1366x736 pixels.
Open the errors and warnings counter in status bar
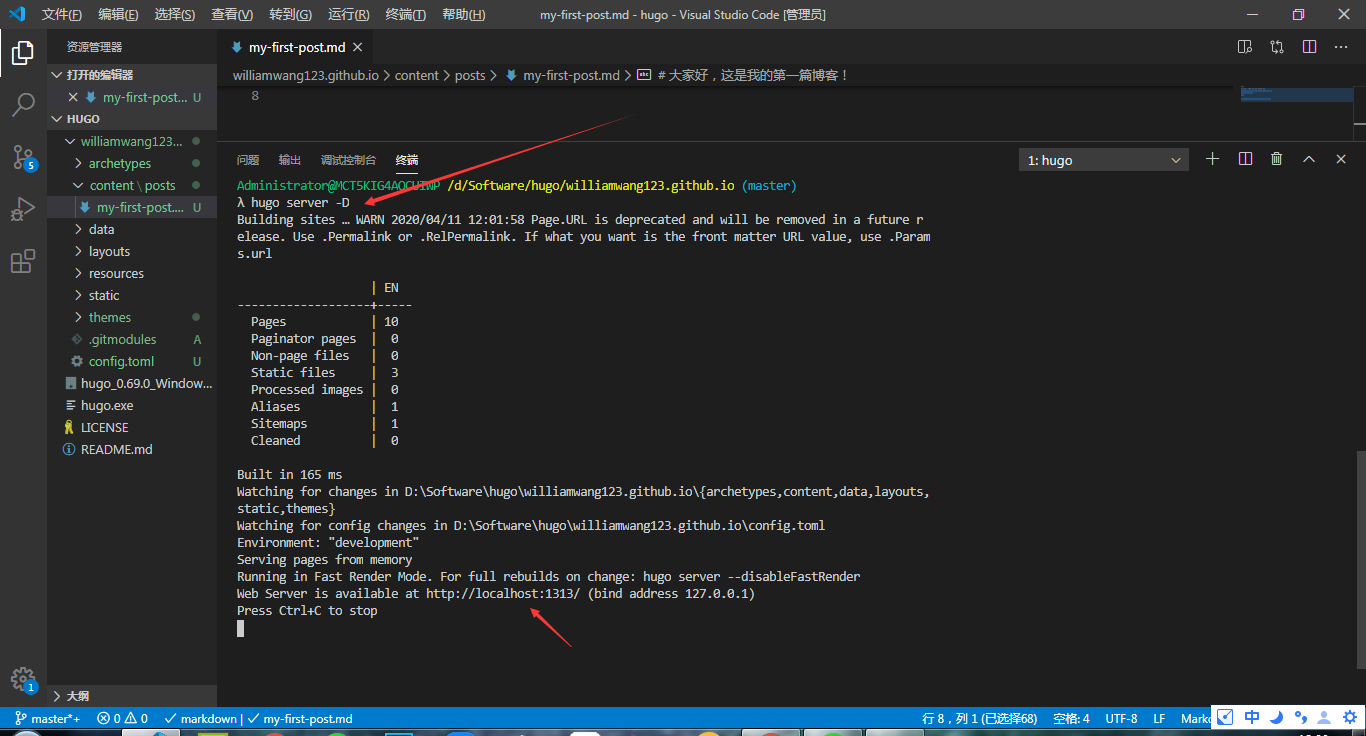122,718
